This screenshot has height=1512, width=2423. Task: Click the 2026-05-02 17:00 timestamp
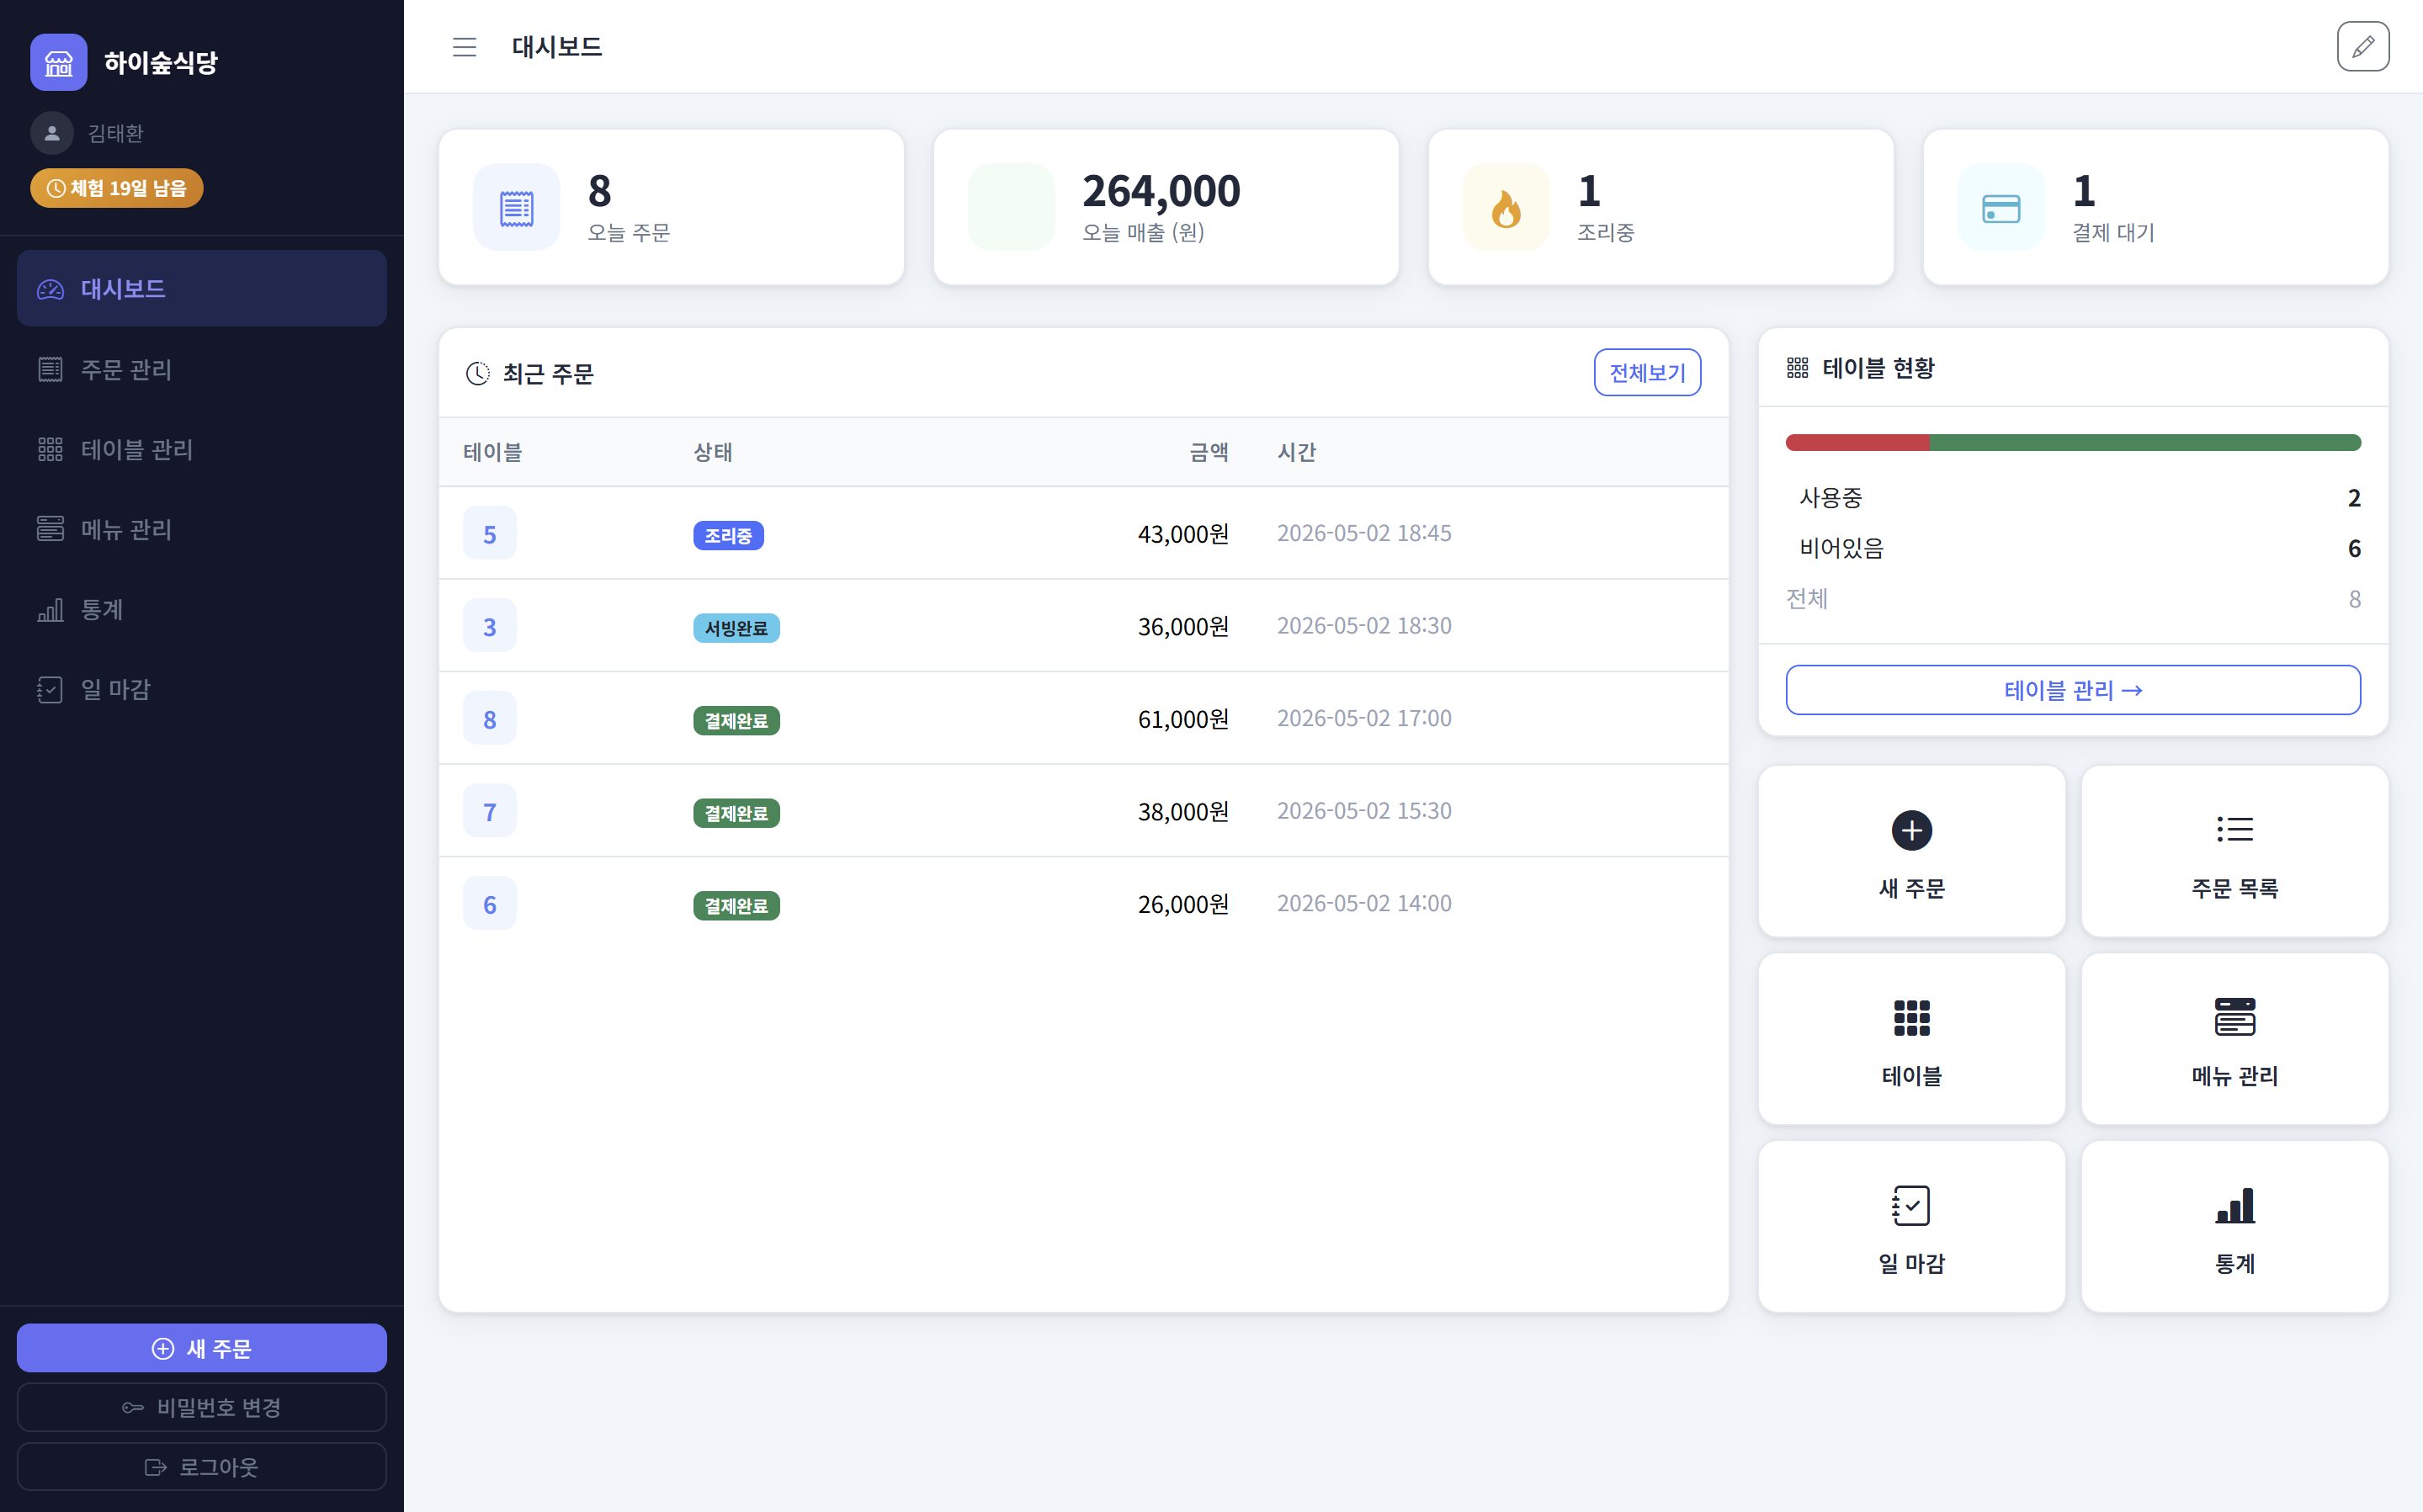pos(1364,718)
